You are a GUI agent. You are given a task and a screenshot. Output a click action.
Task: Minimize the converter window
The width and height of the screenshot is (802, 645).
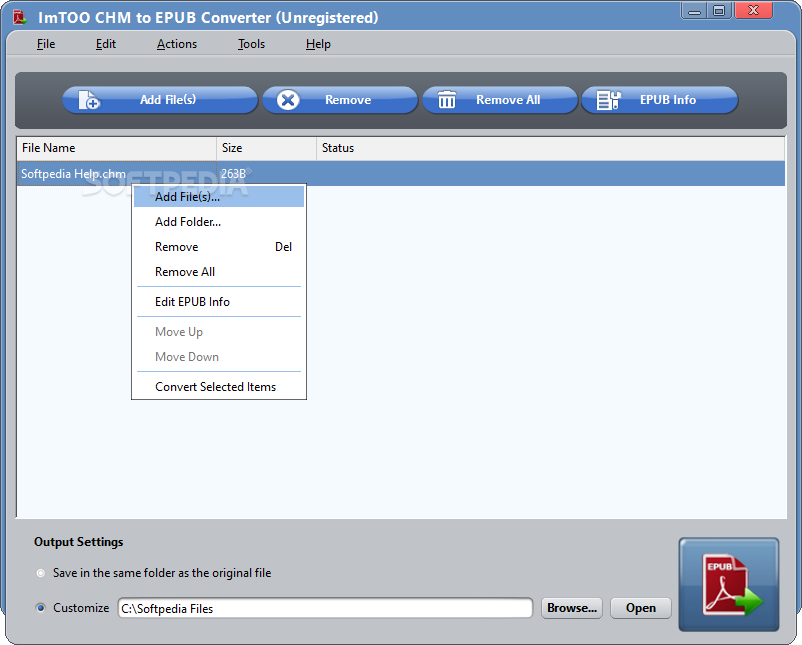tap(694, 11)
